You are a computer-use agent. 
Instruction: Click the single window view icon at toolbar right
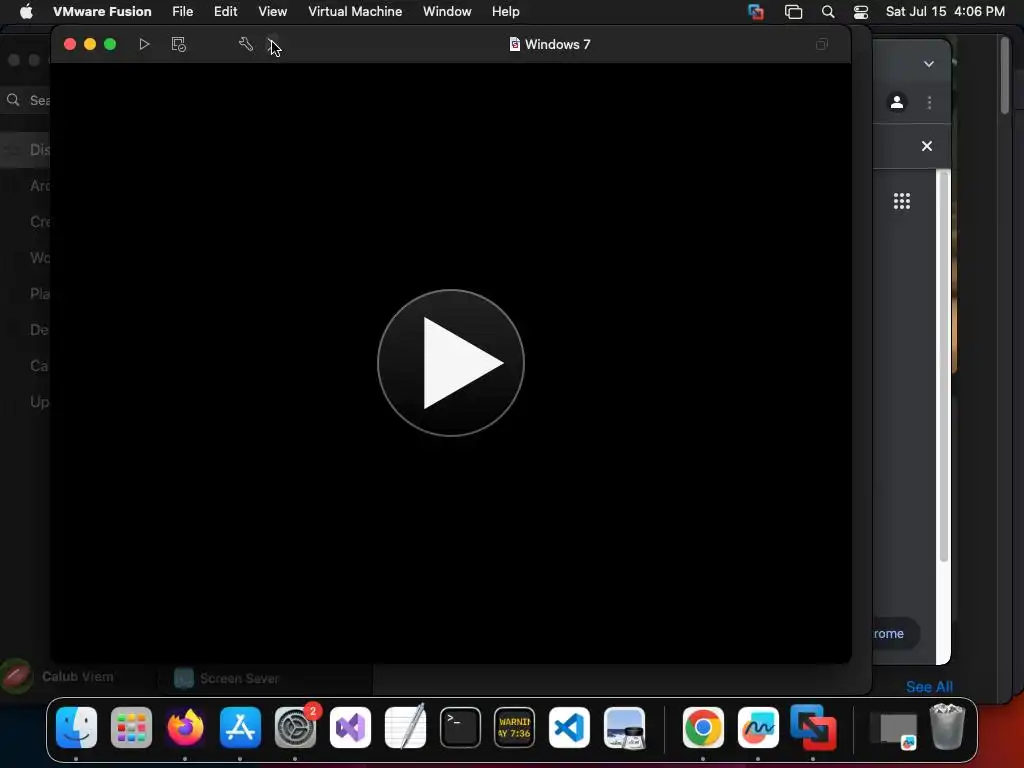(x=822, y=44)
